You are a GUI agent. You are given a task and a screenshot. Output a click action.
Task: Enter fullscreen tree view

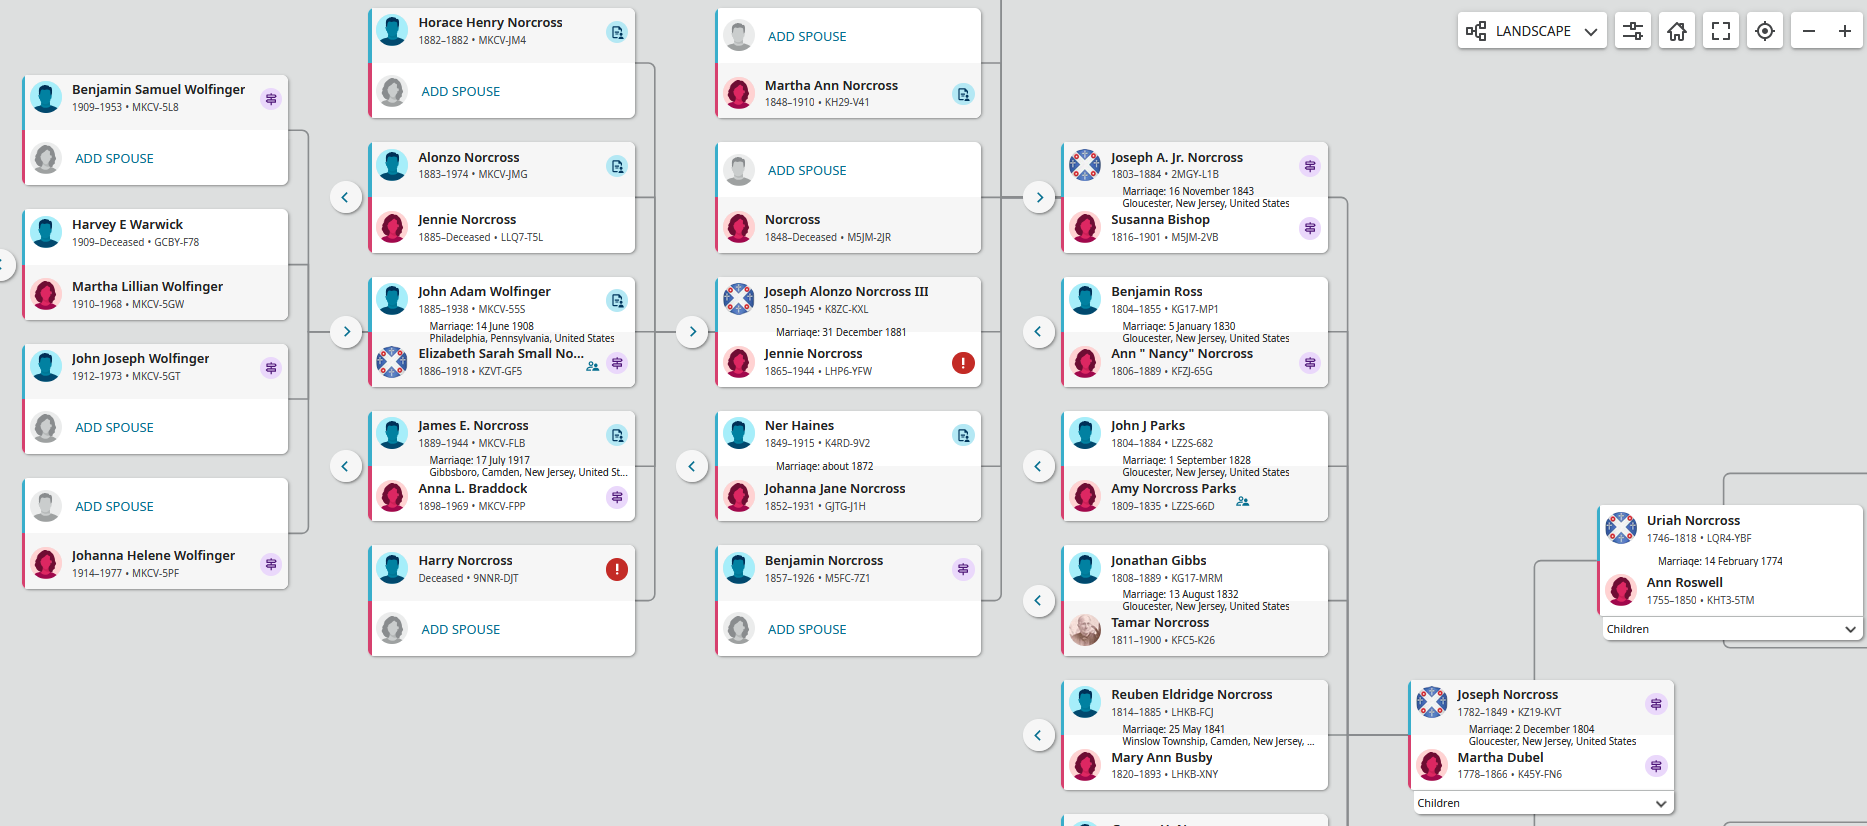(1721, 31)
